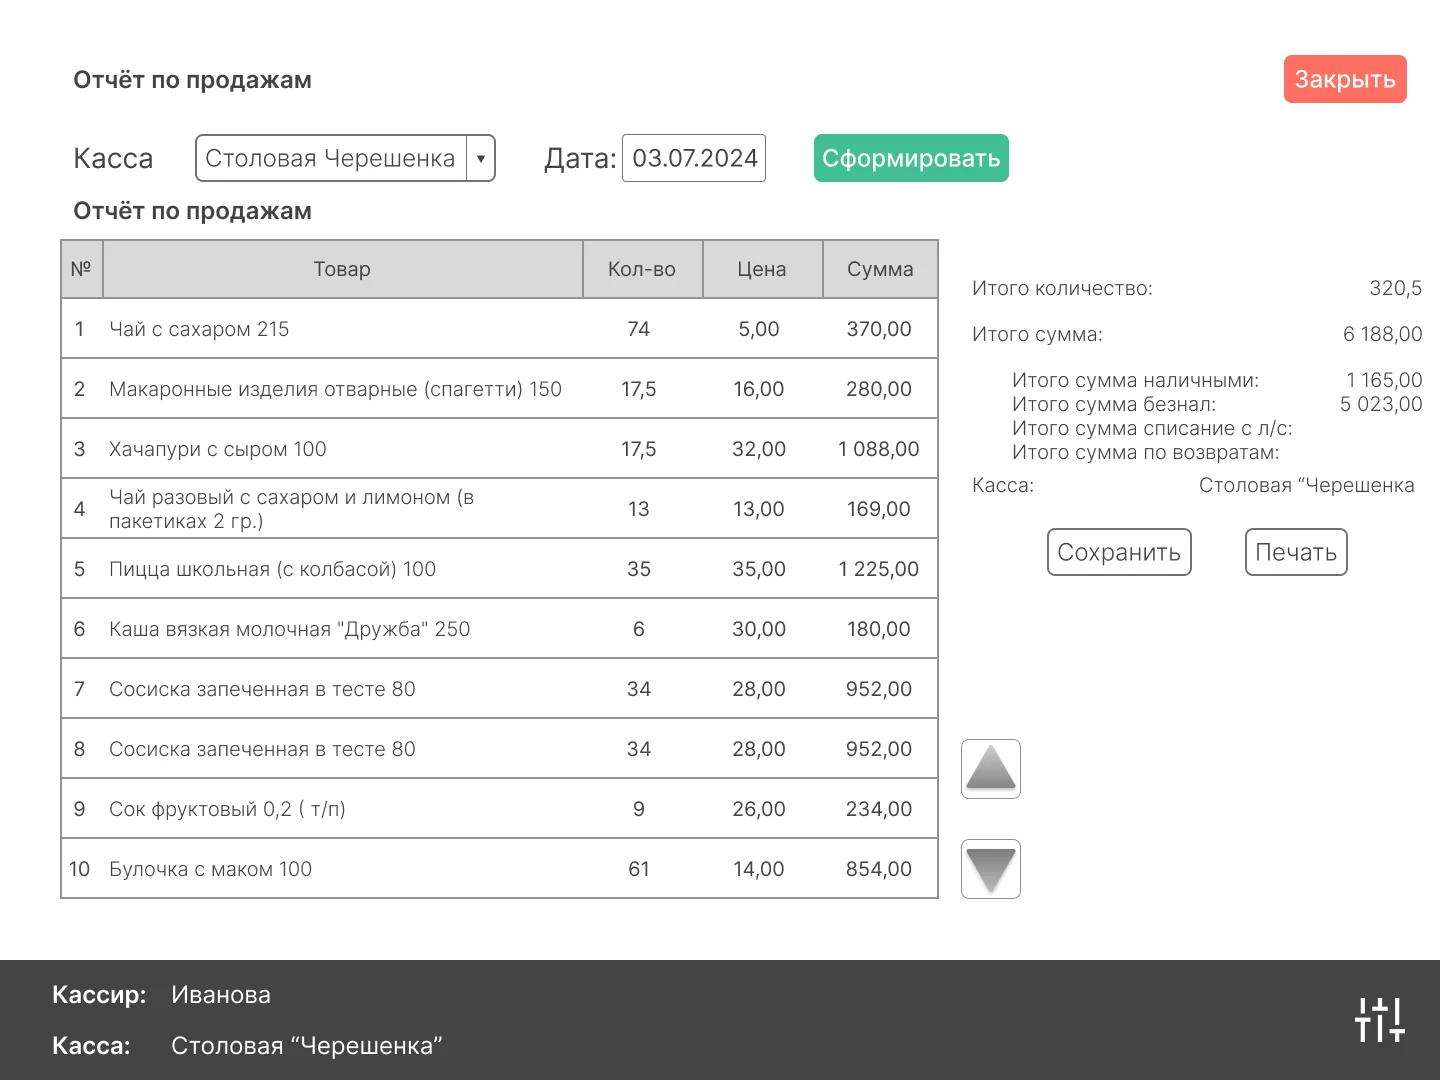Open the settings sliders icon in footer
The width and height of the screenshot is (1440, 1080).
[1380, 1020]
